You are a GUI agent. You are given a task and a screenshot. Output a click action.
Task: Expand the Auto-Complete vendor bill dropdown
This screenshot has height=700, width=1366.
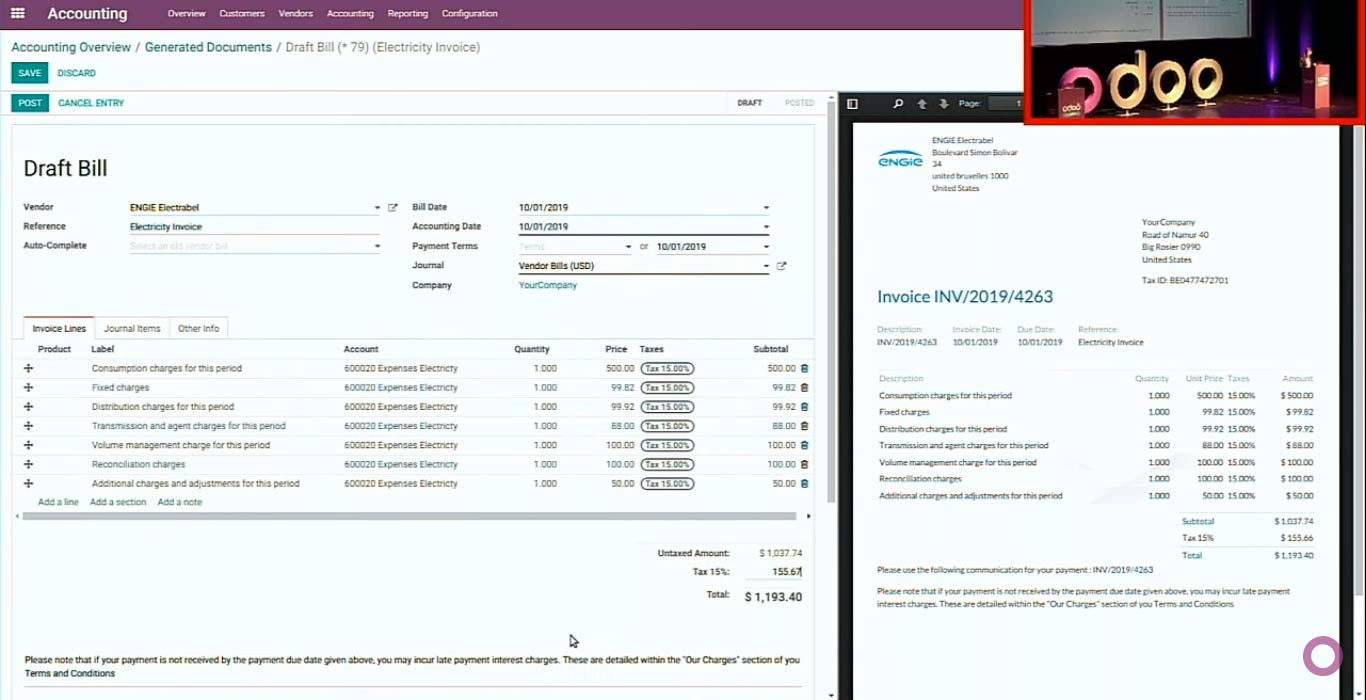tap(377, 246)
